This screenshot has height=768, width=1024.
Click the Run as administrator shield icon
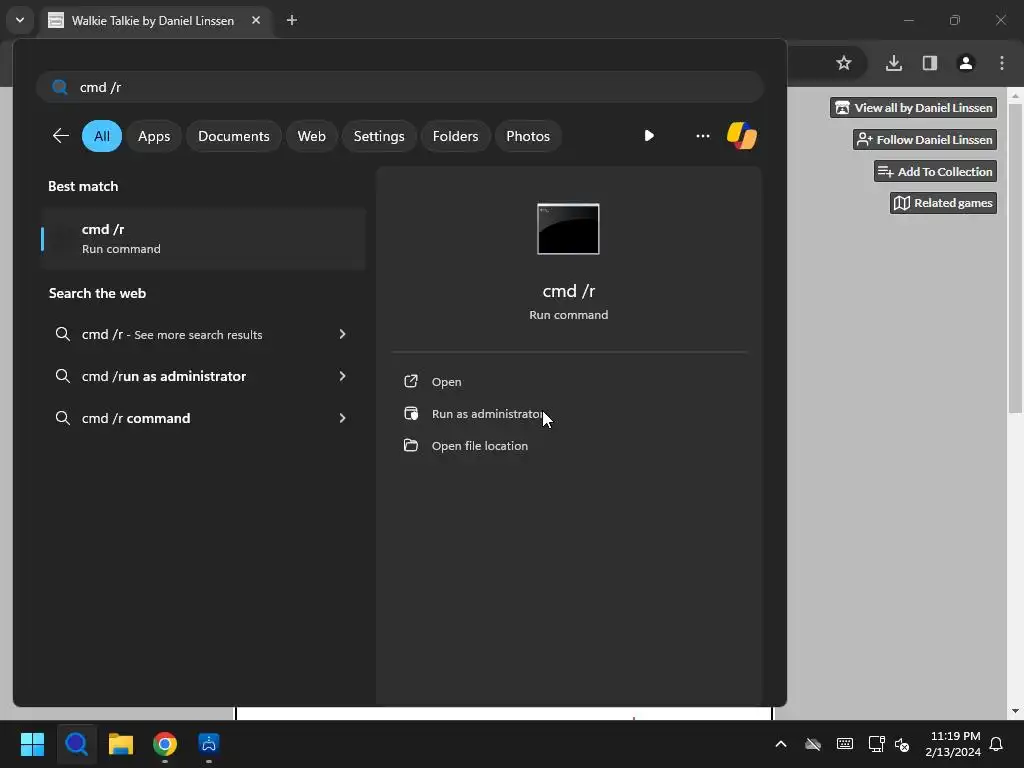(x=411, y=413)
